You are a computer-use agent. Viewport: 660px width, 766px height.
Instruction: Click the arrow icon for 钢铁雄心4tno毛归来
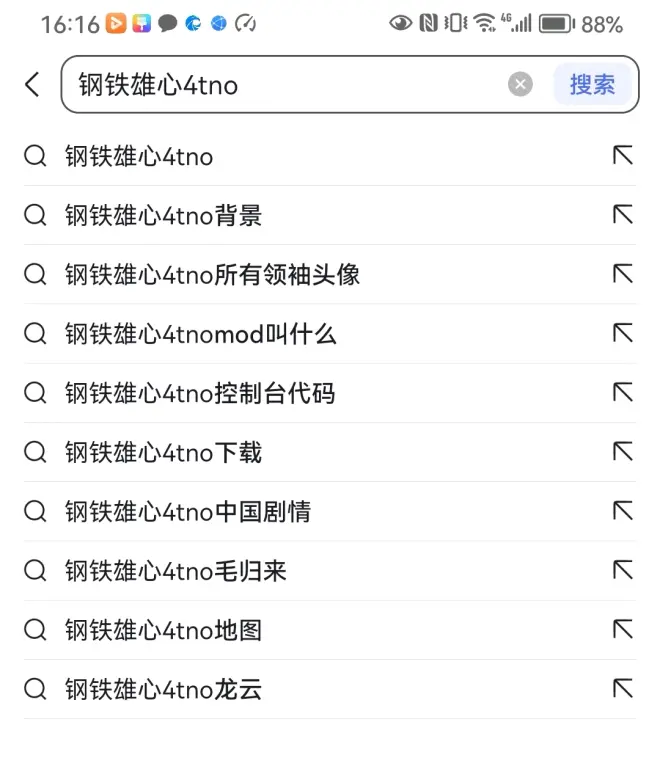pyautogui.click(x=623, y=571)
